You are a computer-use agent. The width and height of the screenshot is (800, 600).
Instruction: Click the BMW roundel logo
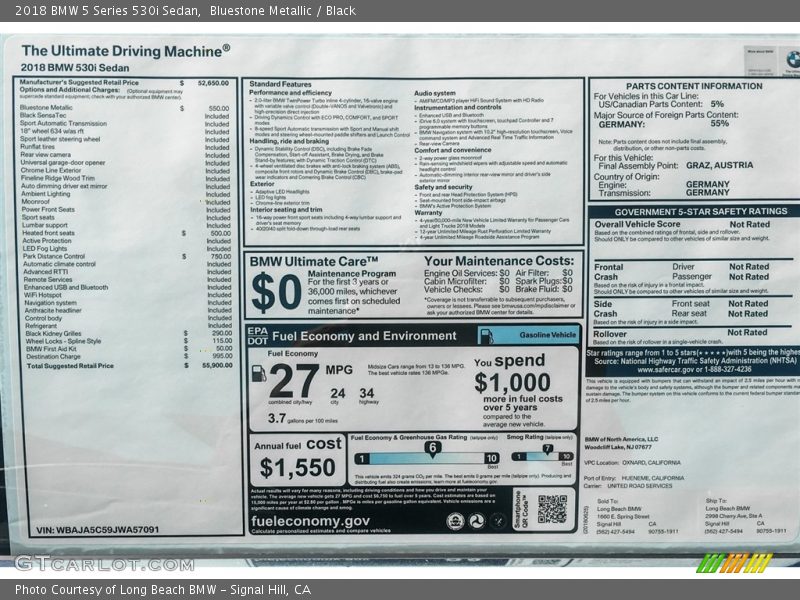[x=792, y=60]
